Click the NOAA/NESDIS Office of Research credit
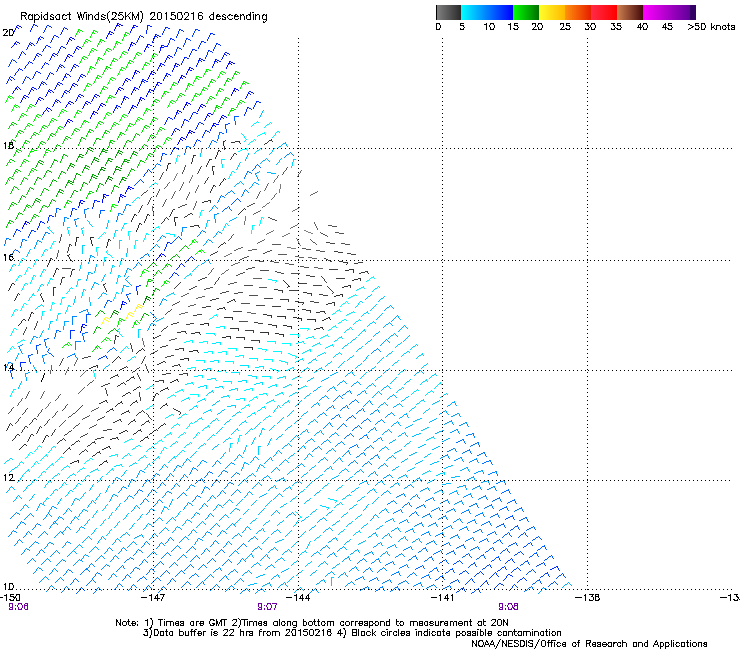 click(x=589, y=643)
